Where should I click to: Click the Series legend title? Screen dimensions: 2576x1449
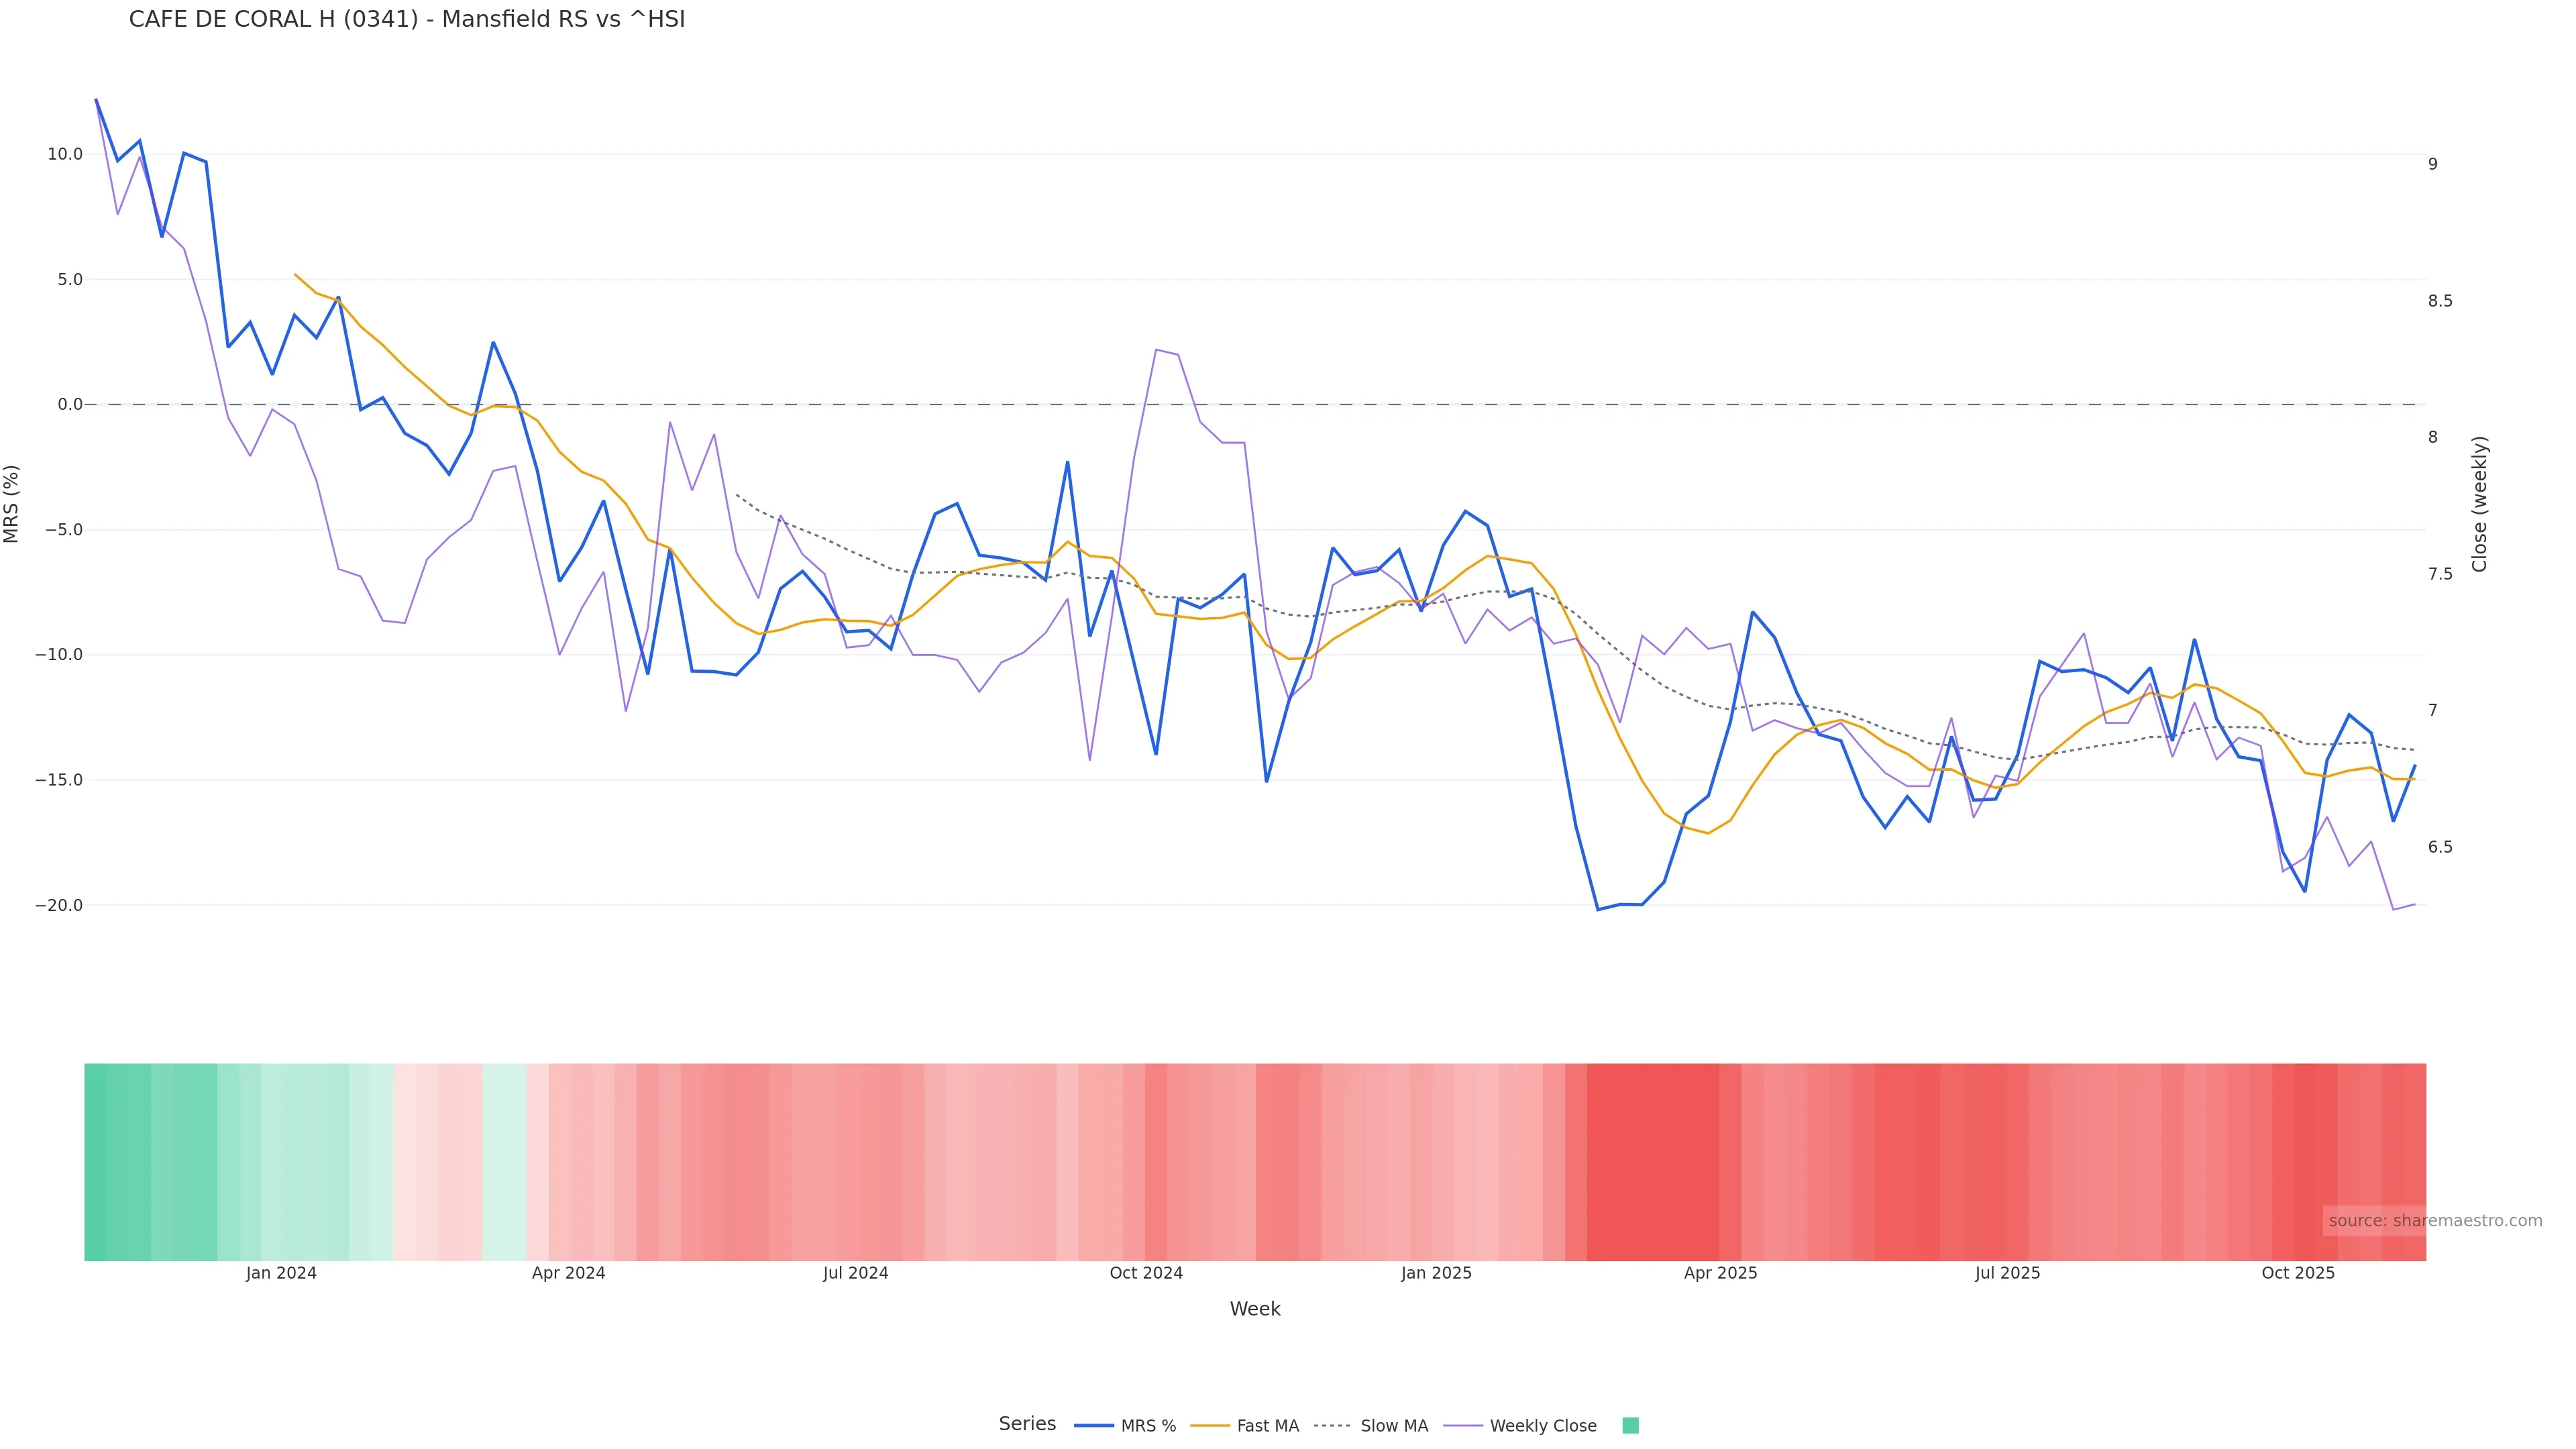[1027, 1424]
